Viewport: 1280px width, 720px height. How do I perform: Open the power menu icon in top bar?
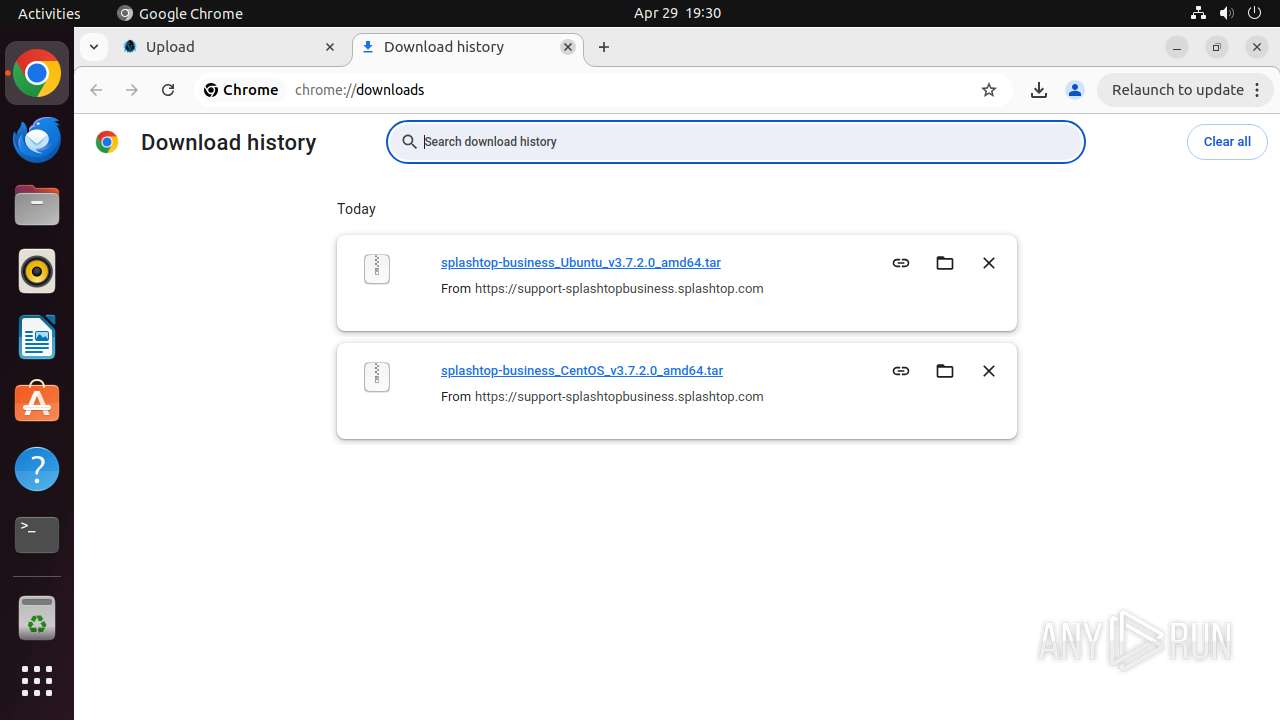pos(1255,13)
